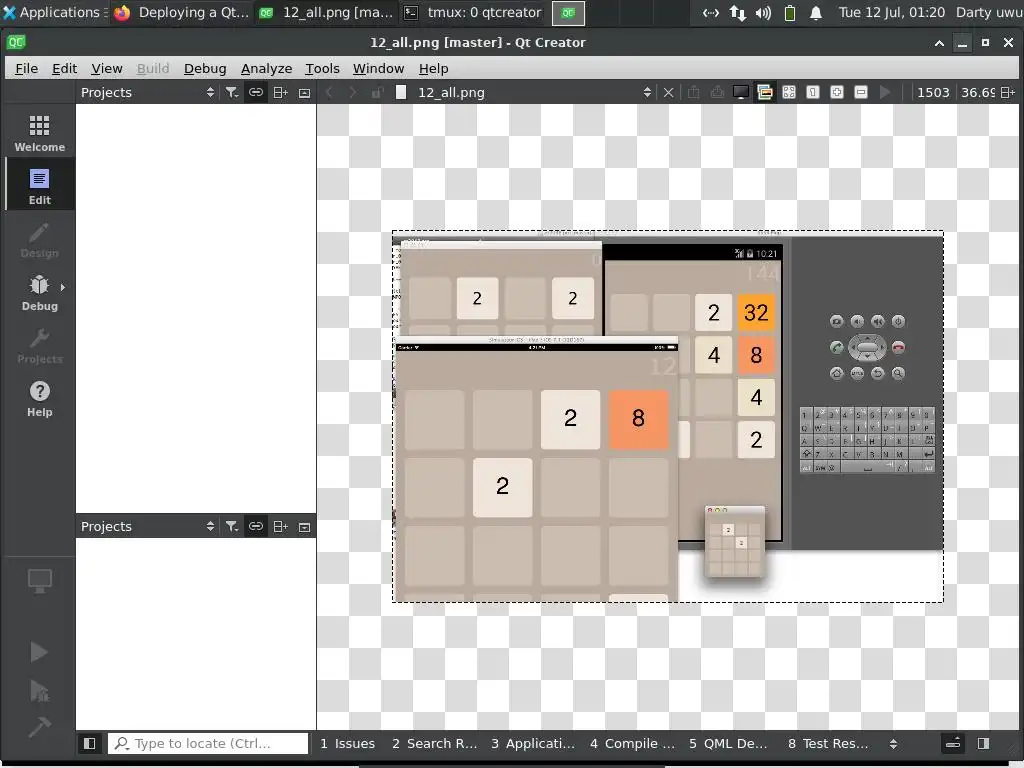Open the Help menu
Screen dimensions: 1024x768
[433, 69]
